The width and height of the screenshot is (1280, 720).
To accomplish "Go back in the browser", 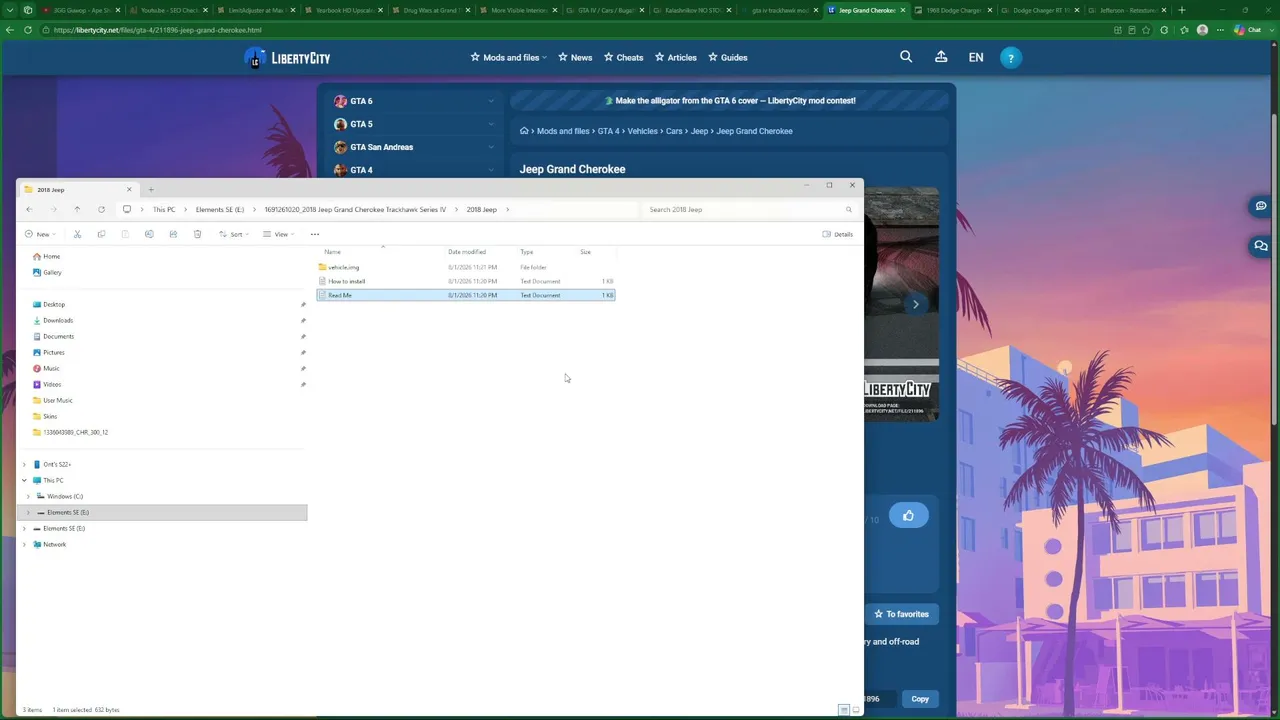I will 10,30.
